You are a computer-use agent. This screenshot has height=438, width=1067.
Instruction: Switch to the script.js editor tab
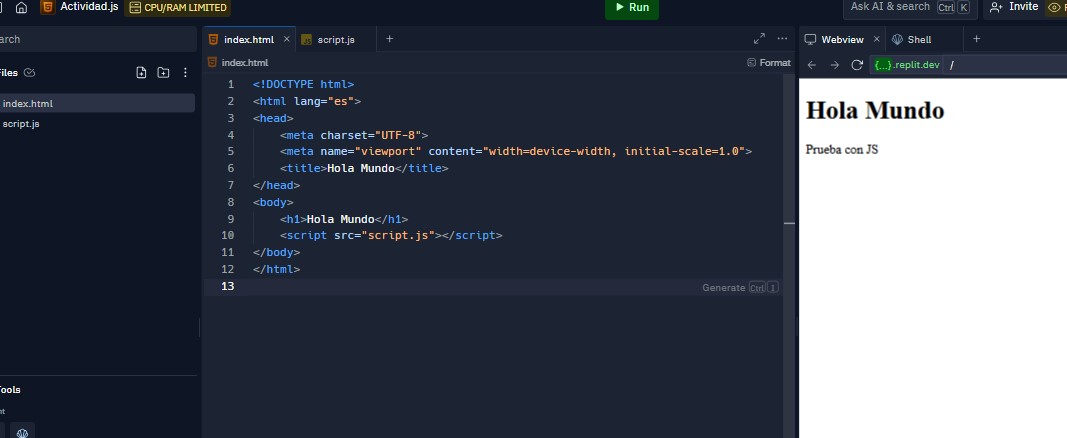pyautogui.click(x=336, y=39)
